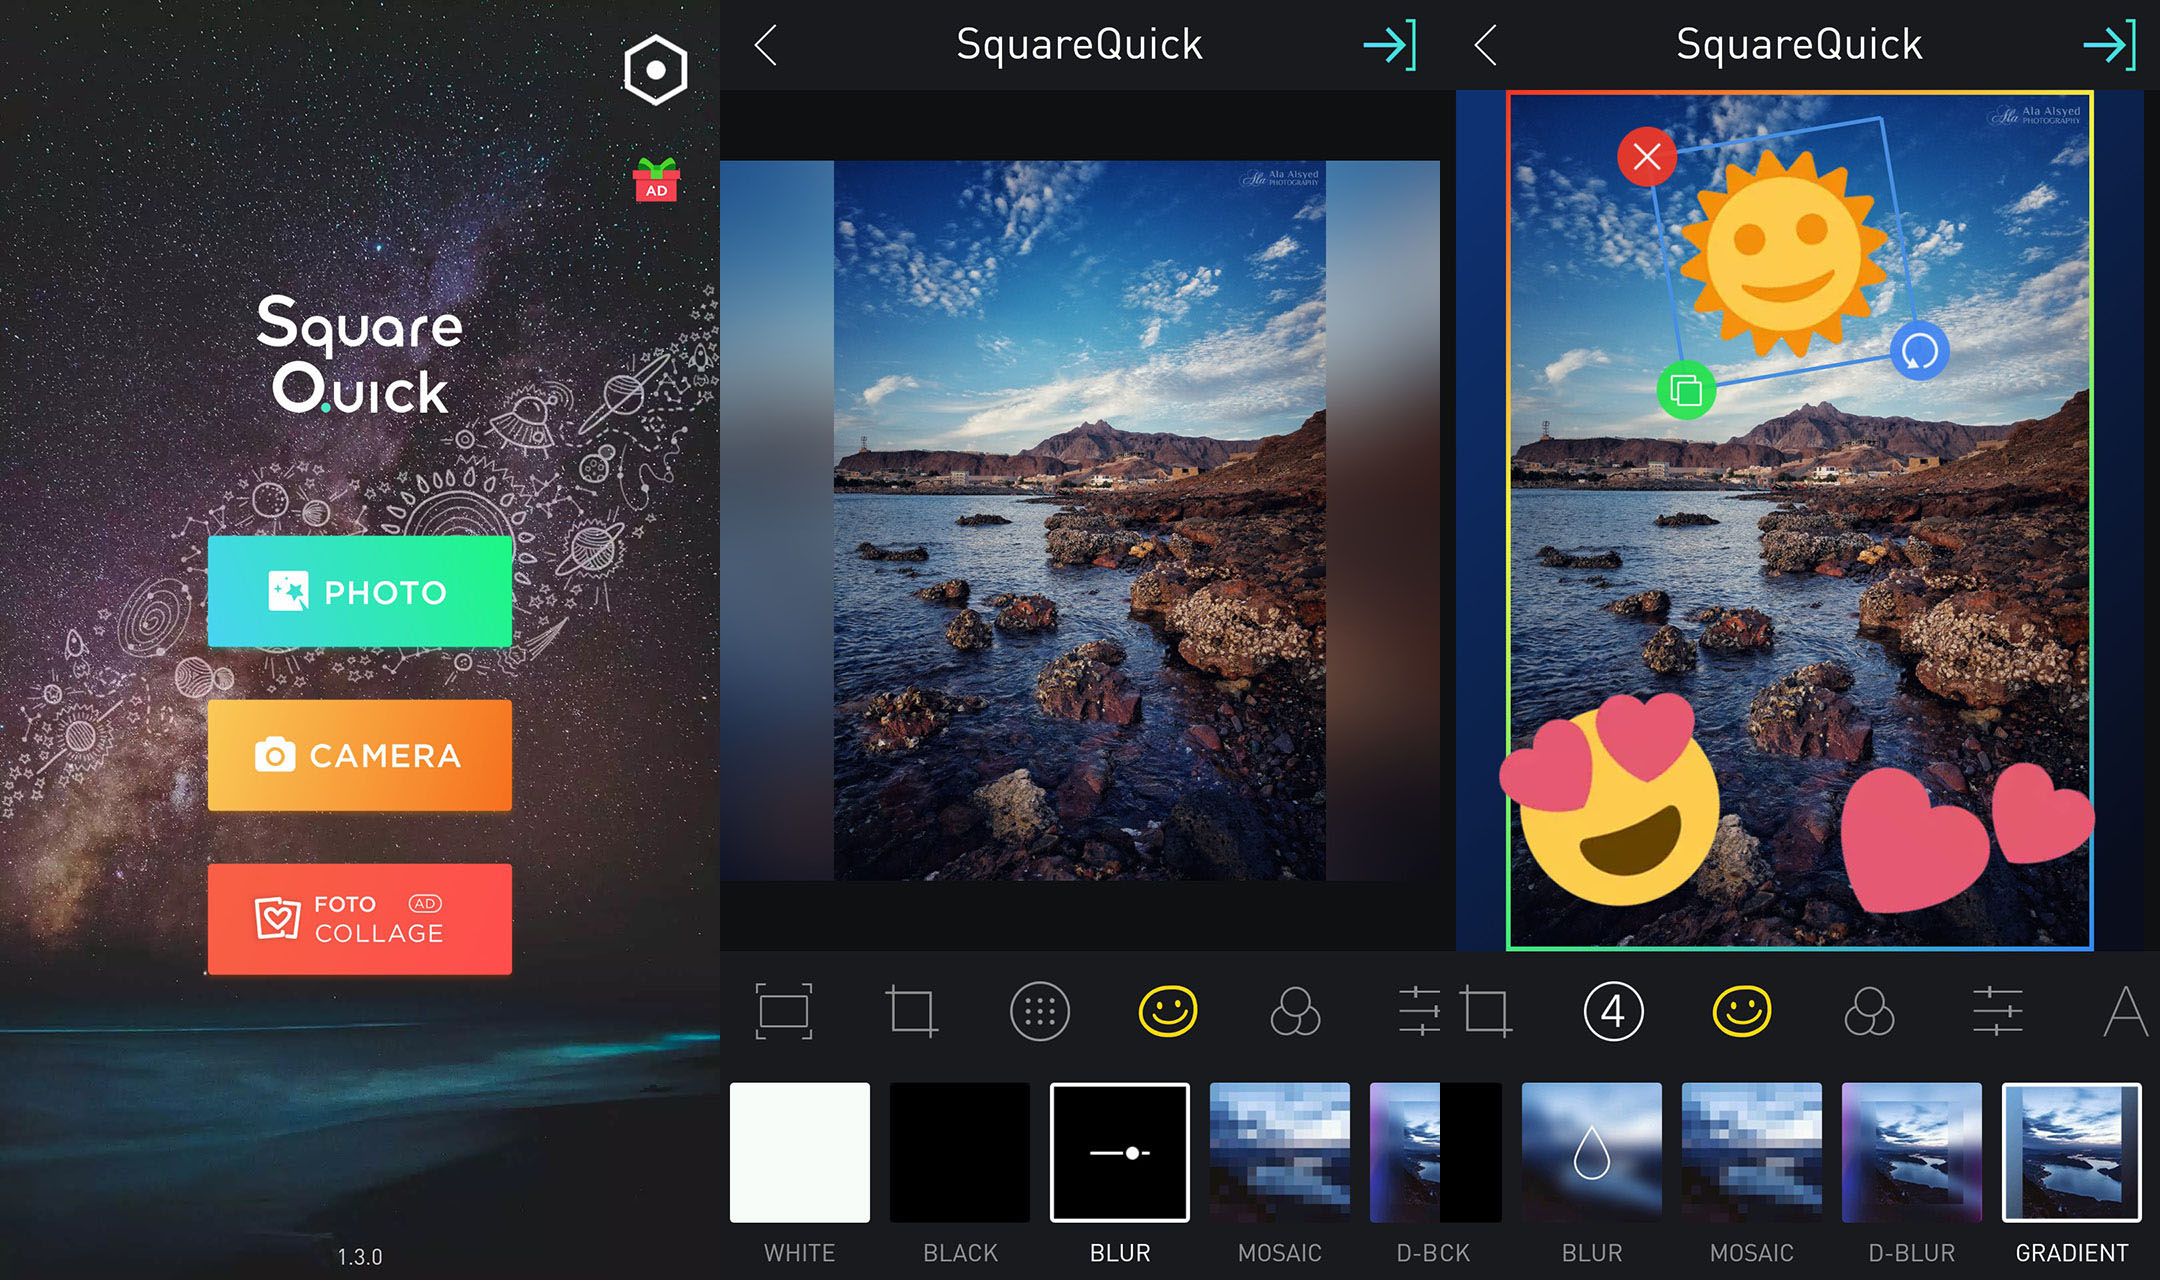Image resolution: width=2160 pixels, height=1280 pixels.
Task: Open the crop tool
Action: pyautogui.click(x=911, y=1012)
